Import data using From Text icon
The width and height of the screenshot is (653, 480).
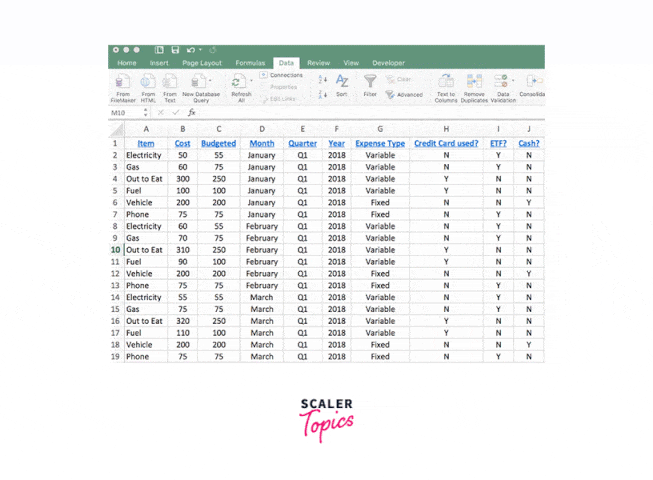point(170,82)
